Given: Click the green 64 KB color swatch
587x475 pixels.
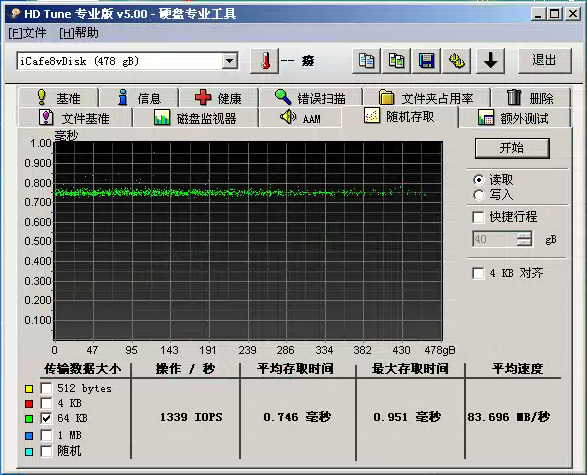Looking at the screenshot, I should click(29, 419).
